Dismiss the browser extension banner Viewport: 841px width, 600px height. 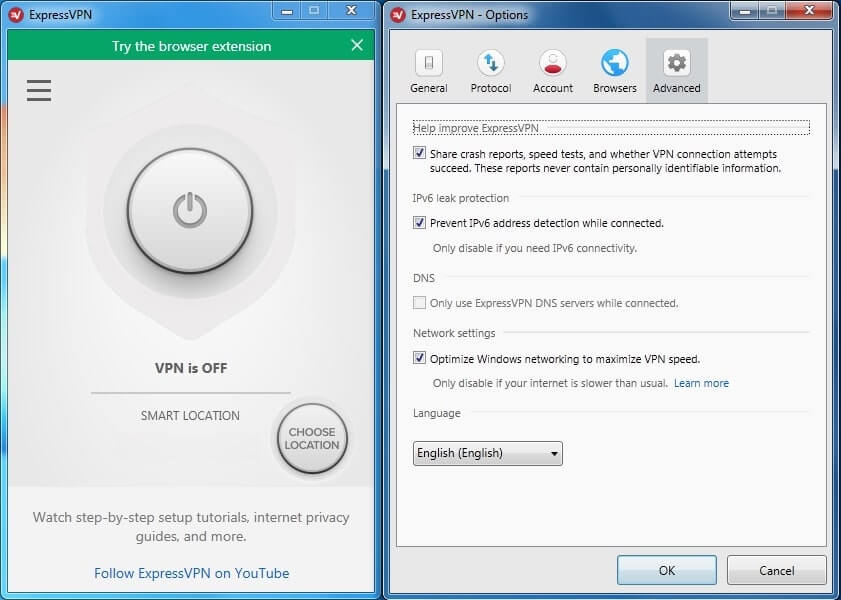(357, 45)
